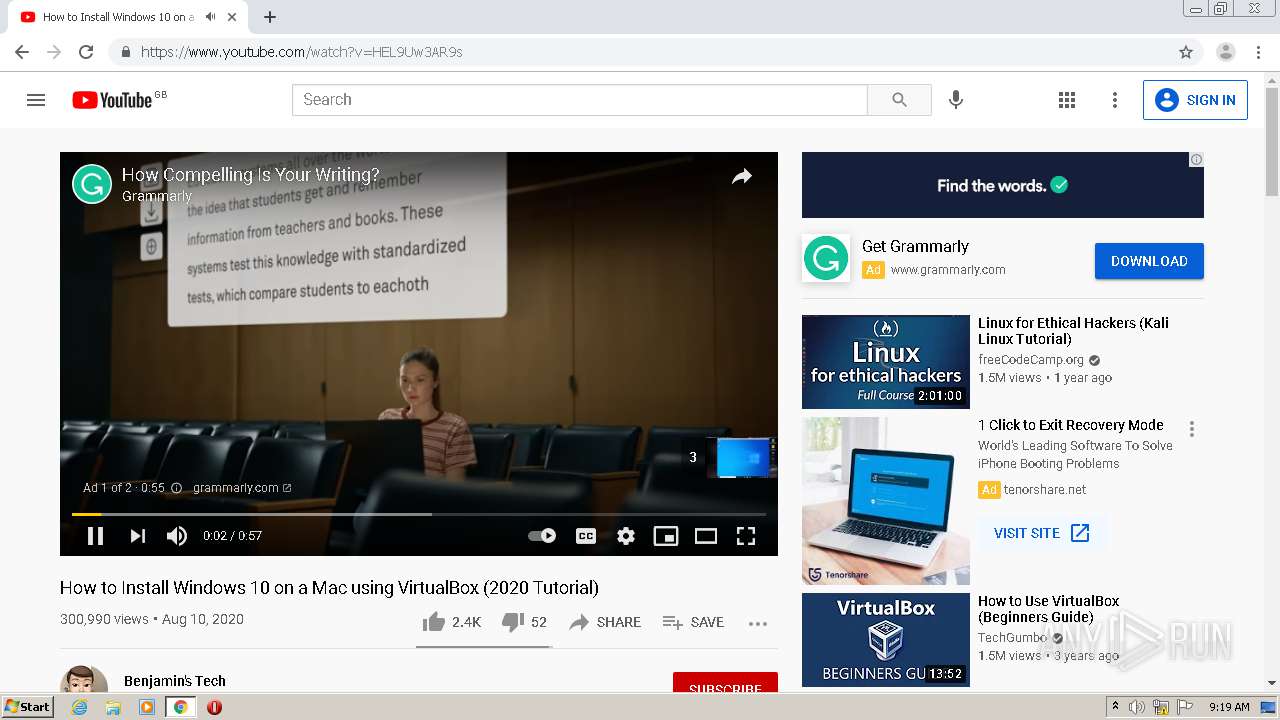The width and height of the screenshot is (1280, 720).
Task: Click Benjamin's Tech channel avatar
Action: tap(84, 679)
